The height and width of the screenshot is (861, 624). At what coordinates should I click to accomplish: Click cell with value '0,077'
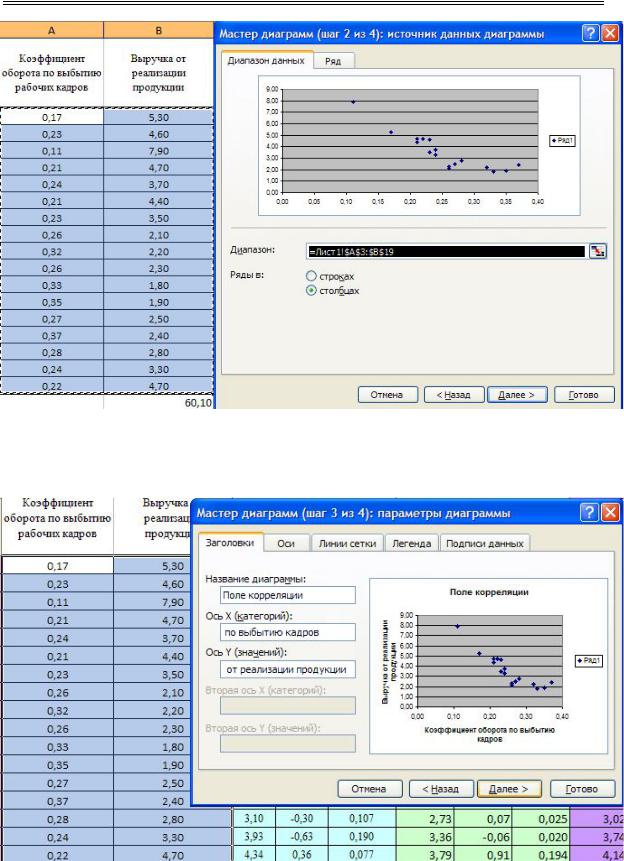pyautogui.click(x=361, y=854)
